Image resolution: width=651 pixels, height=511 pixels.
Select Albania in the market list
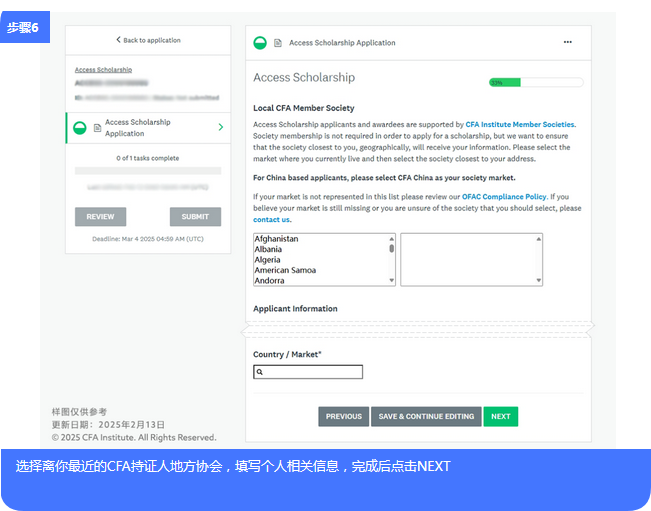point(268,249)
